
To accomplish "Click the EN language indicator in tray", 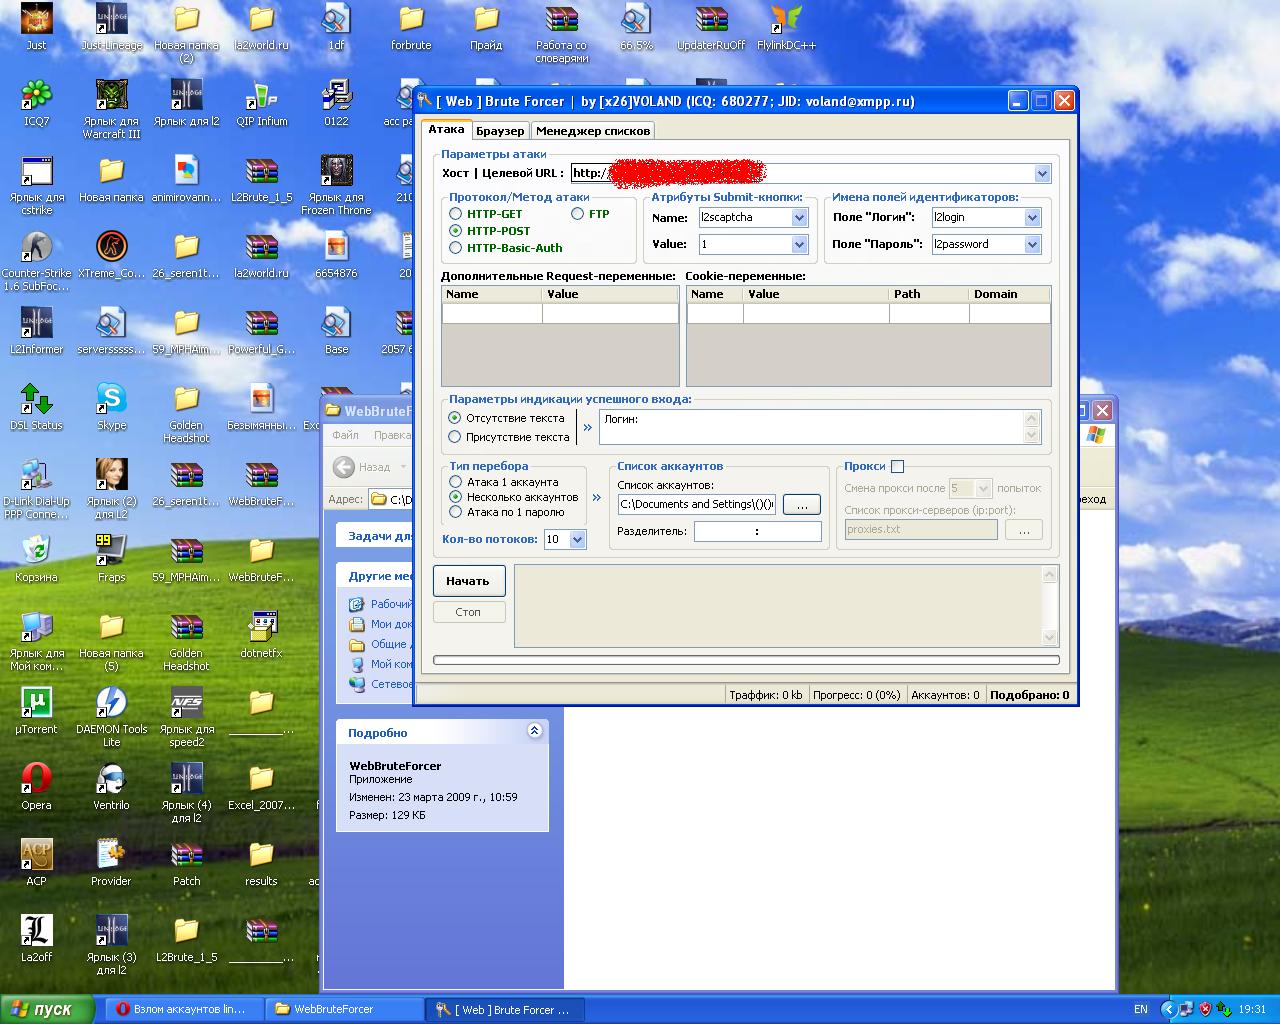I will click(x=1141, y=1010).
